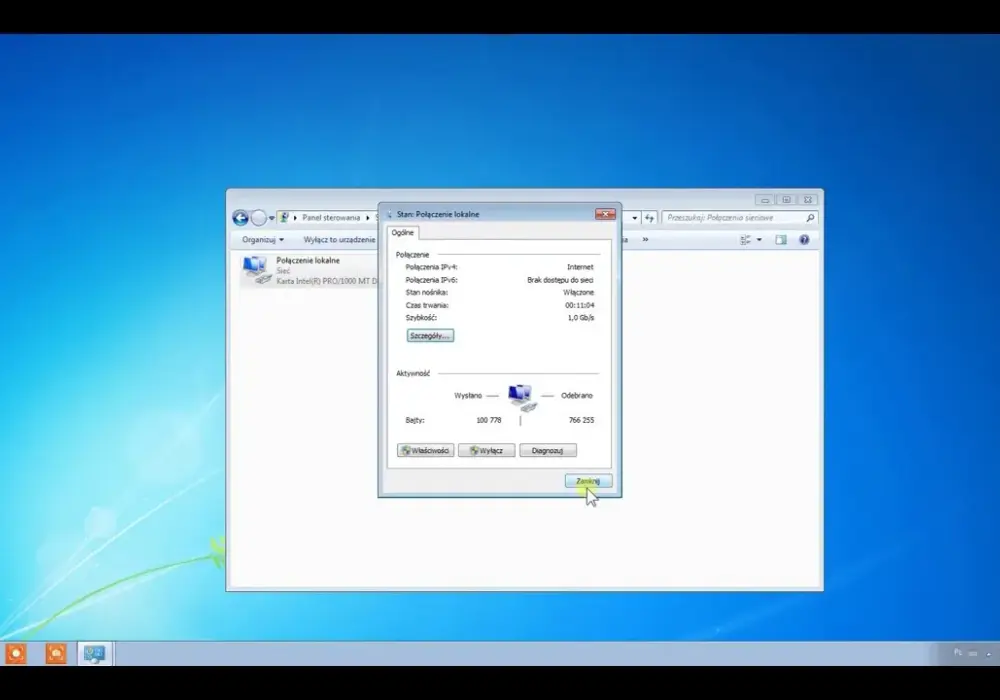Open the Organizuj menu
The width and height of the screenshot is (1000, 700).
pos(263,240)
